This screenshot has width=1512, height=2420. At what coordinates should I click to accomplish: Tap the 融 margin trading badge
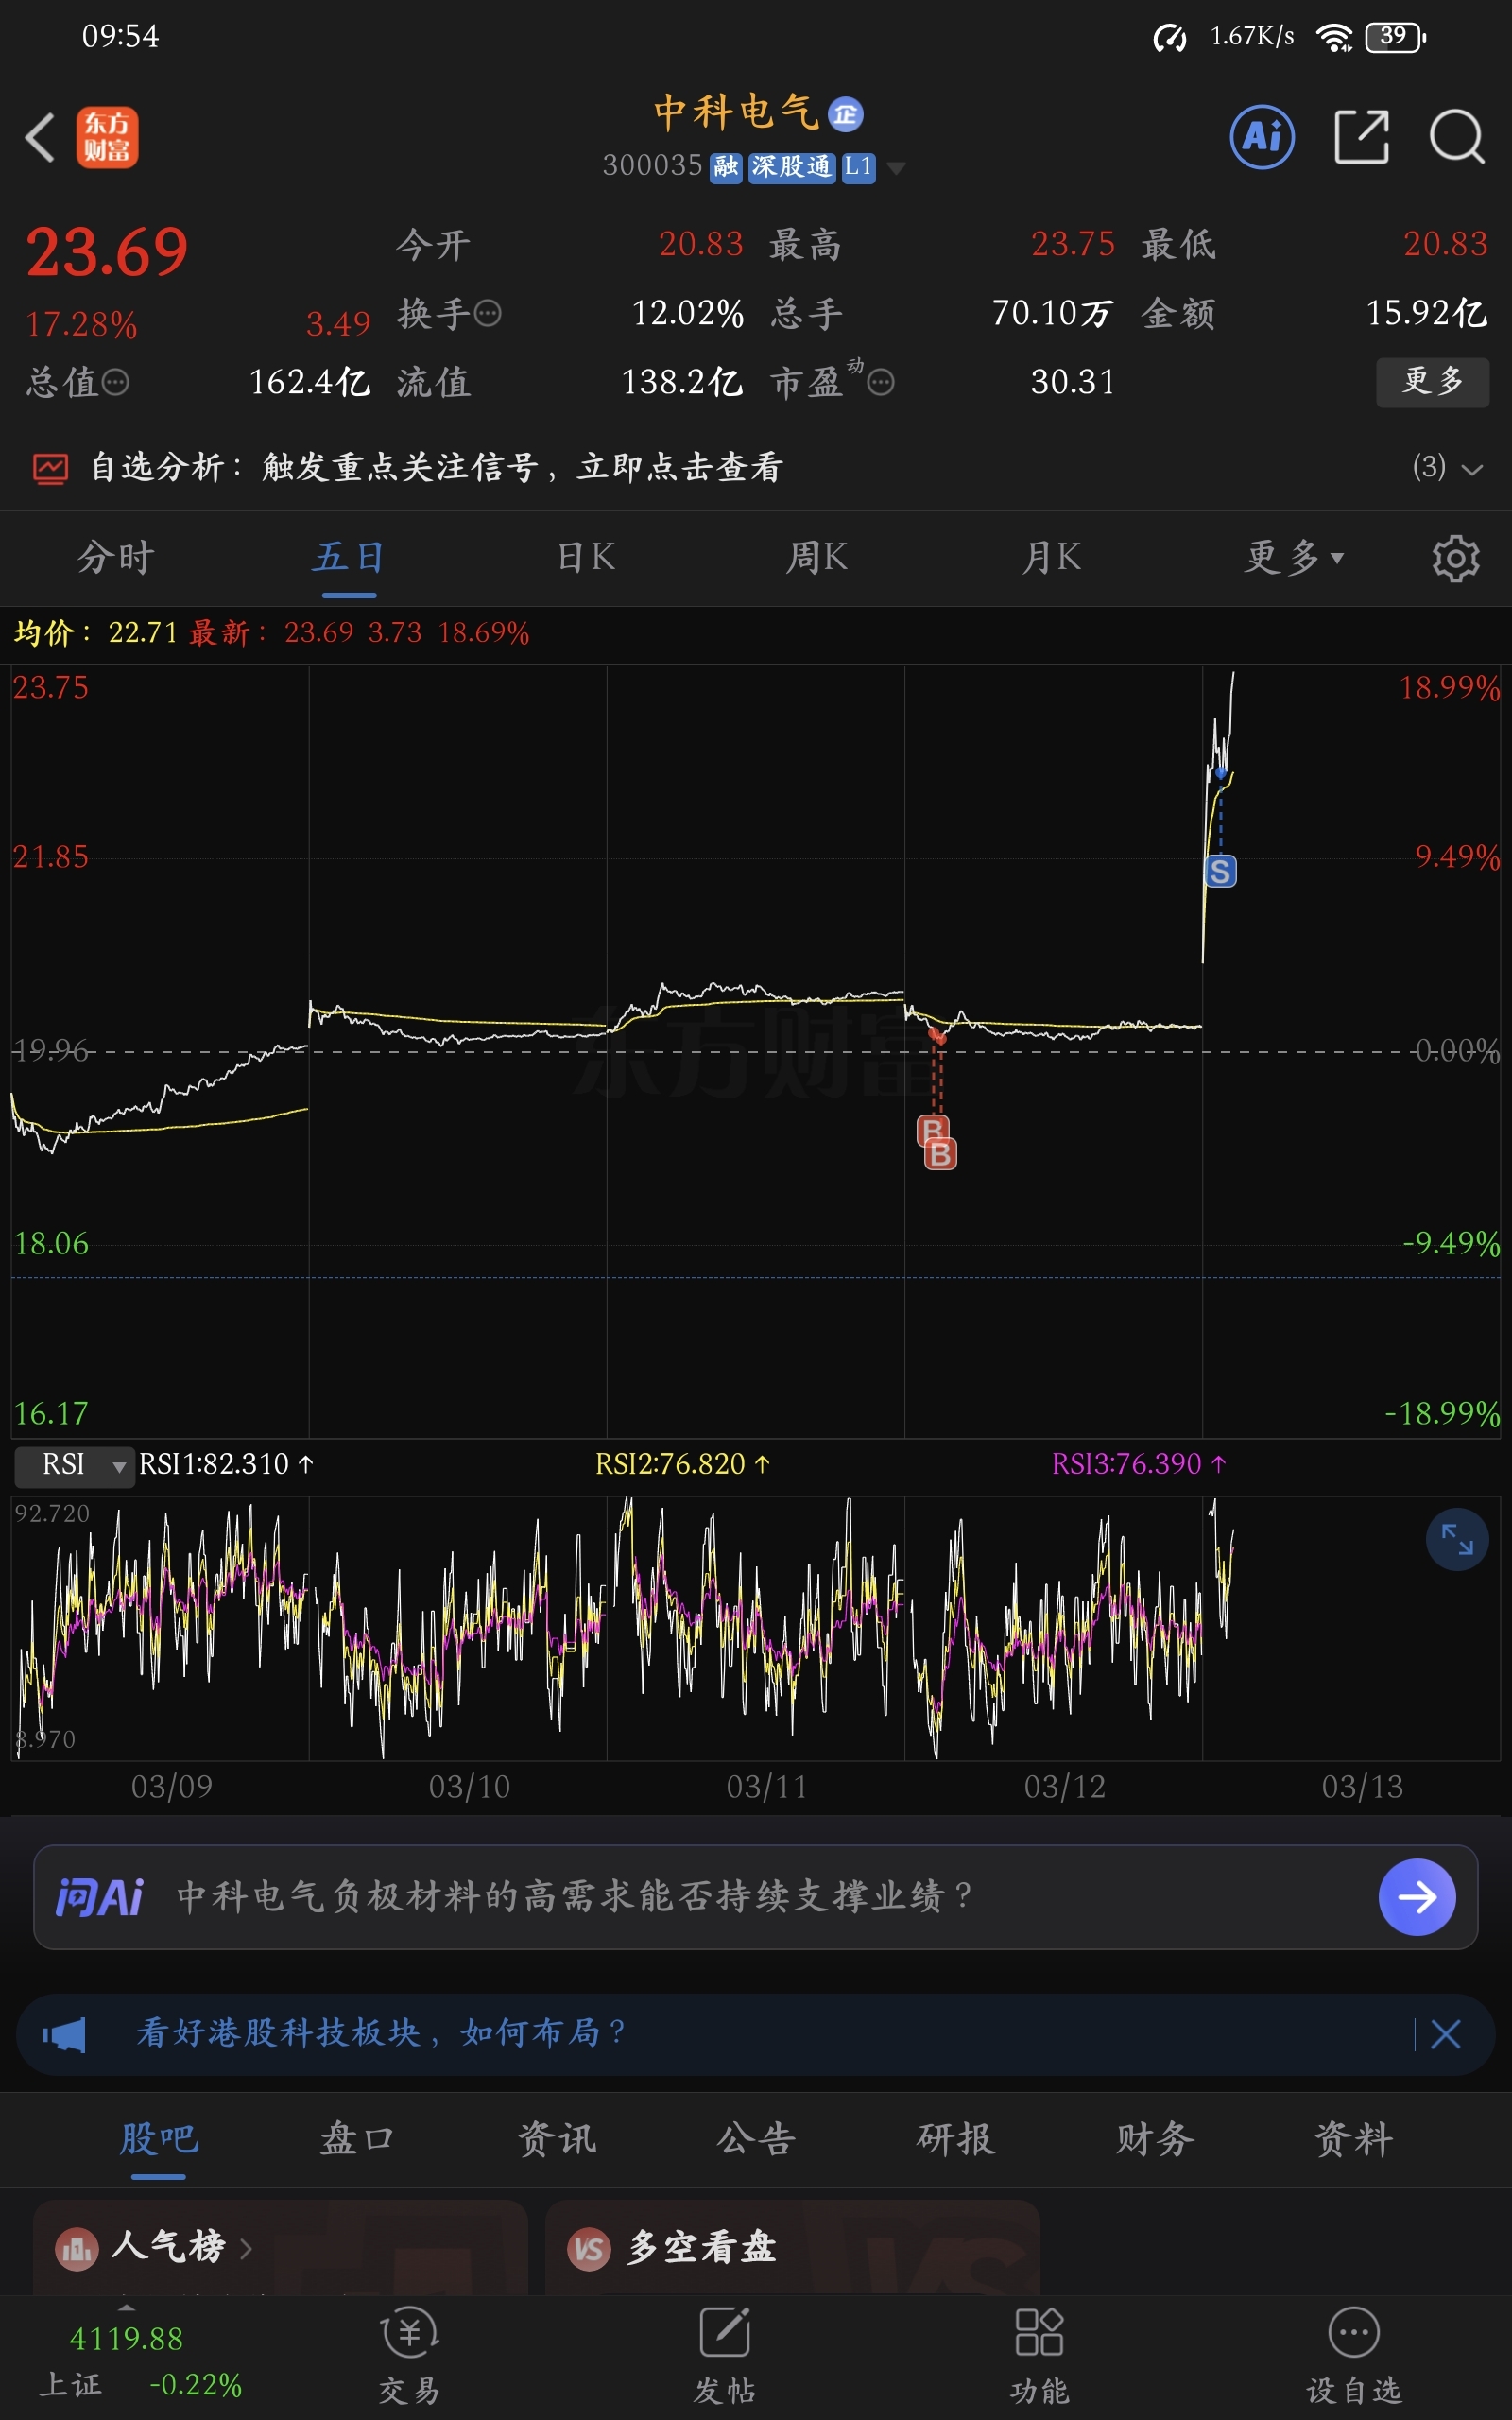pyautogui.click(x=726, y=167)
